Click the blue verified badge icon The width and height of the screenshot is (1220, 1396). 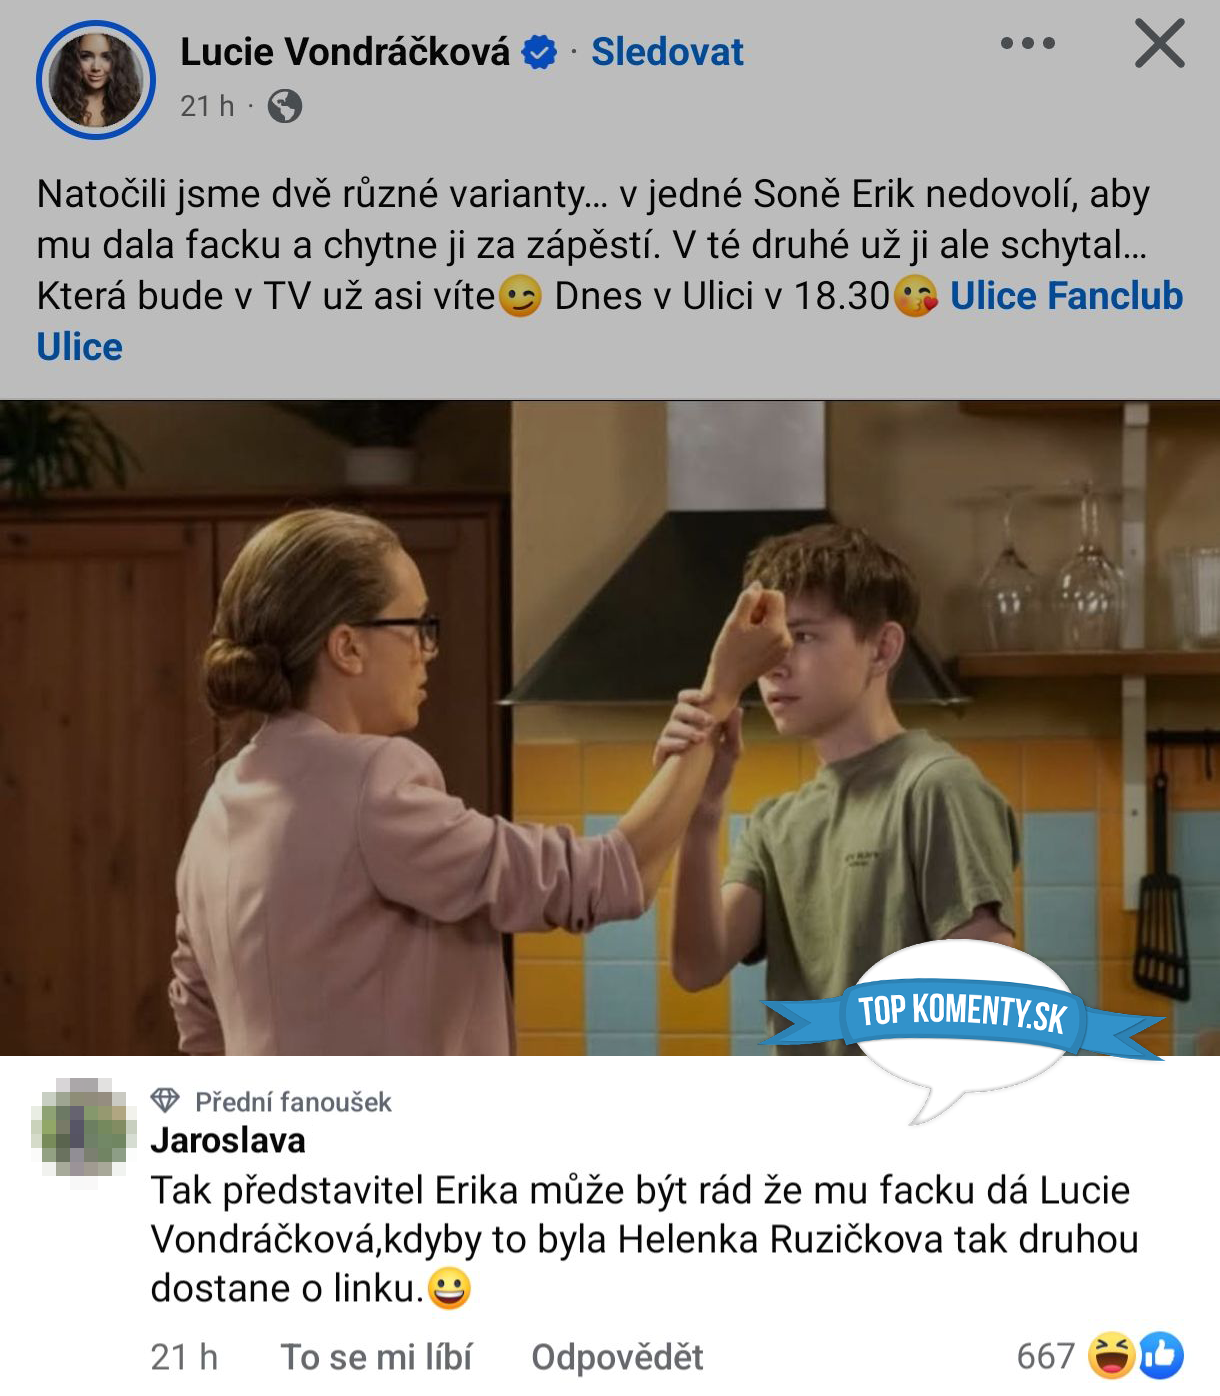point(540,52)
